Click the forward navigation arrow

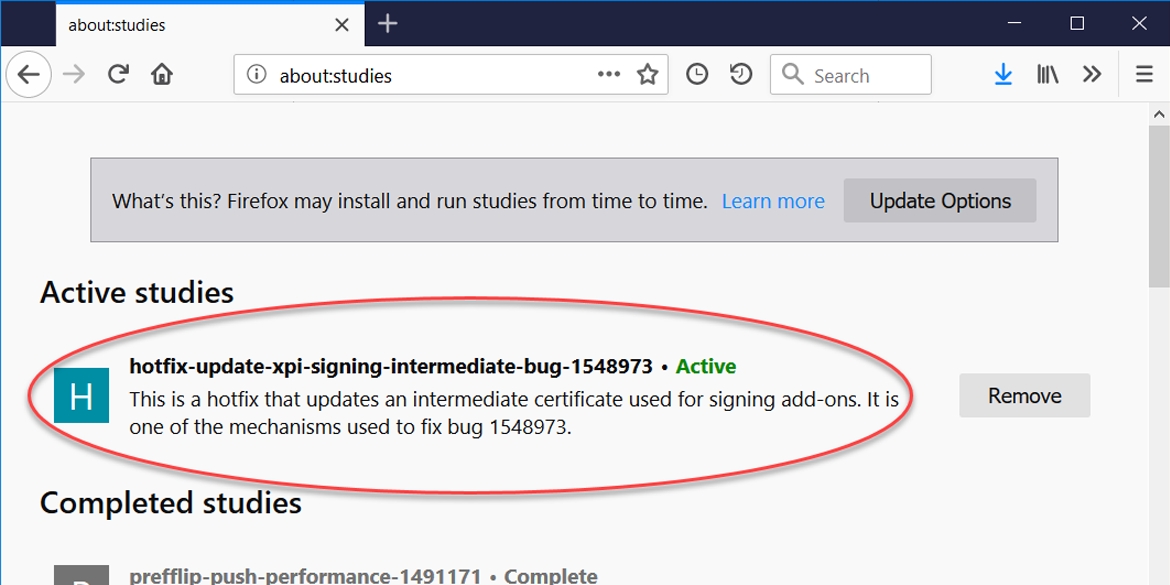pyautogui.click(x=73, y=75)
